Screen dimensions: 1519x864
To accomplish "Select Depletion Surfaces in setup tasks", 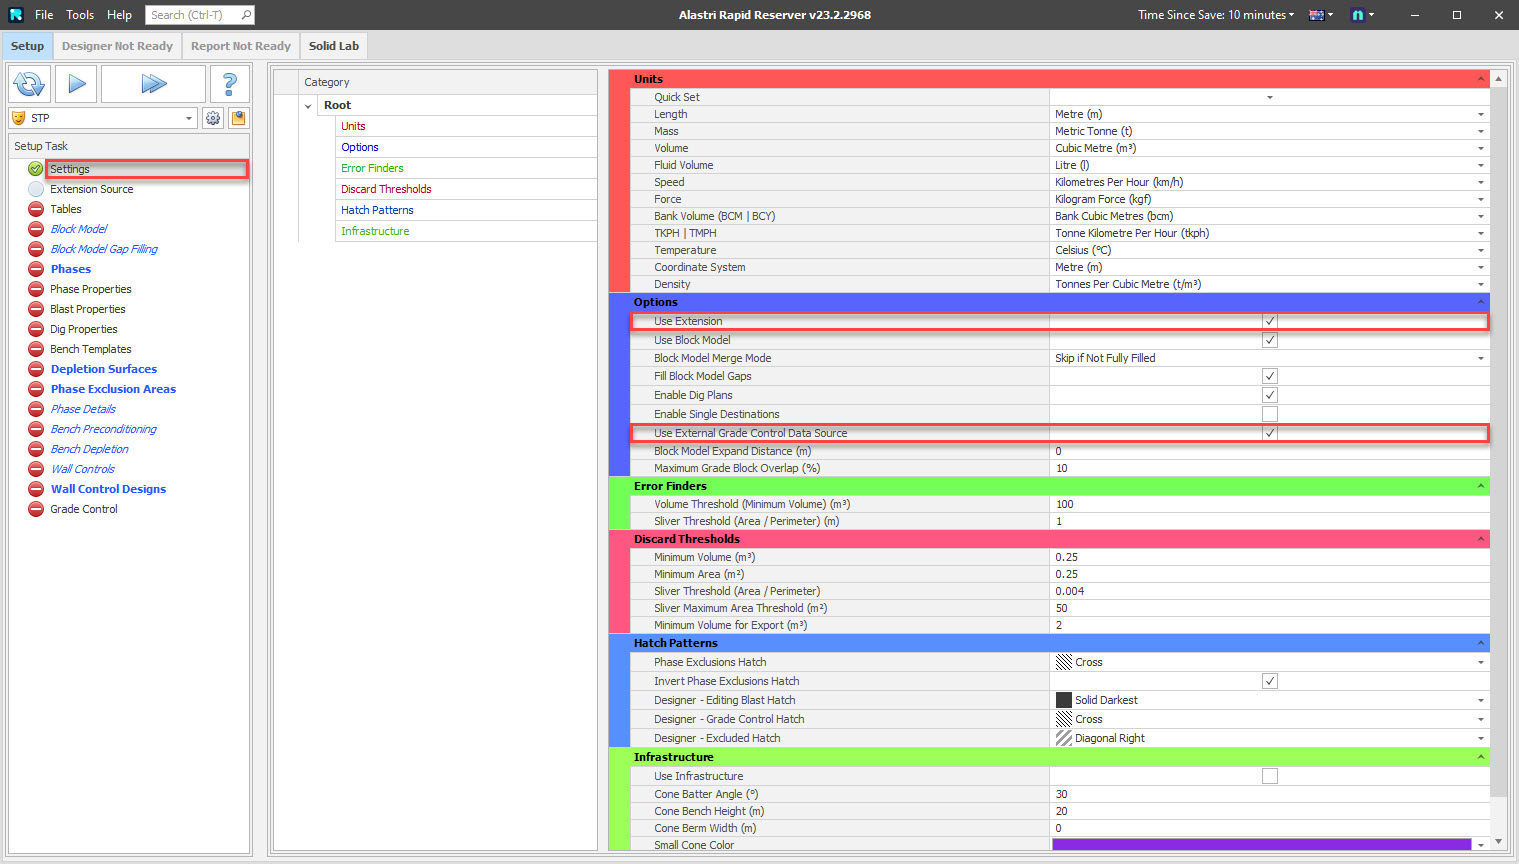I will 104,369.
